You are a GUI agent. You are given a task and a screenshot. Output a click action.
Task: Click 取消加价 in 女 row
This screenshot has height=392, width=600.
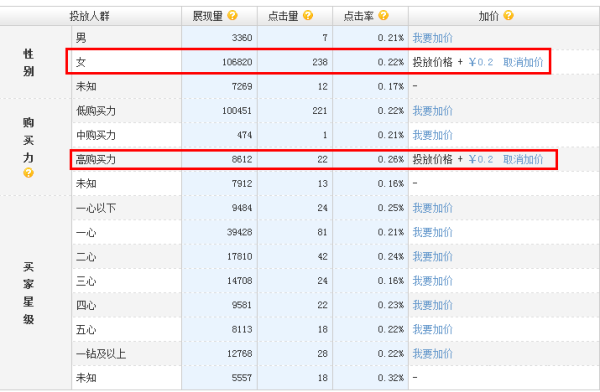coord(523,62)
